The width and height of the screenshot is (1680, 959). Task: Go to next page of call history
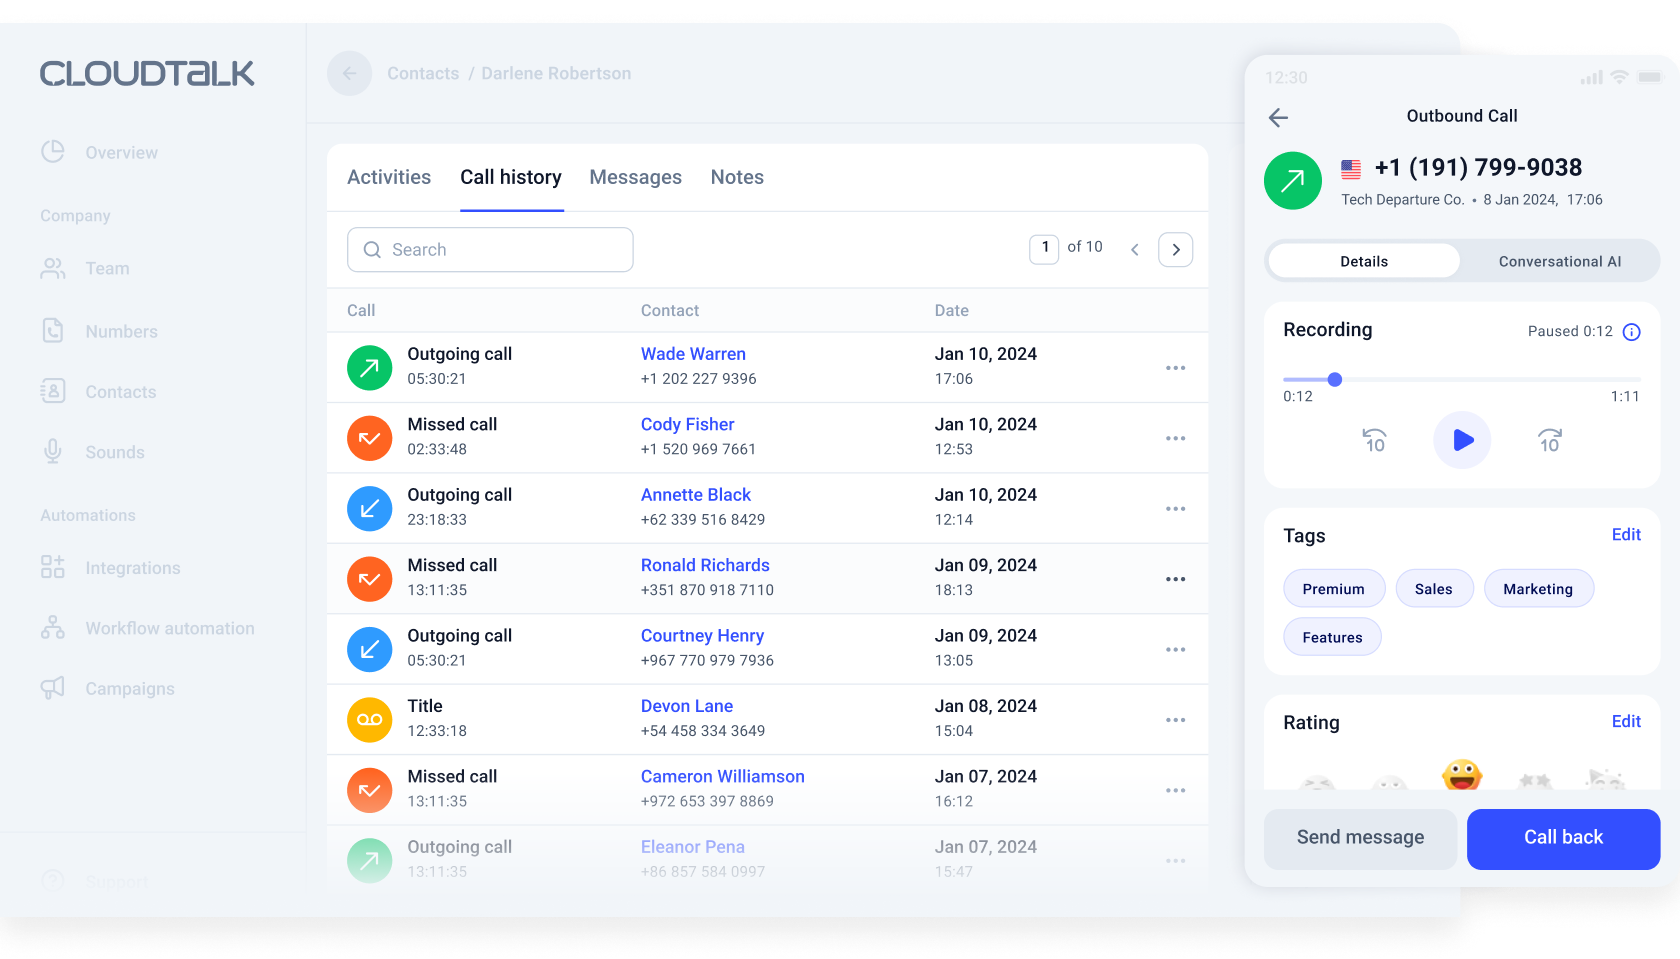[1175, 250]
